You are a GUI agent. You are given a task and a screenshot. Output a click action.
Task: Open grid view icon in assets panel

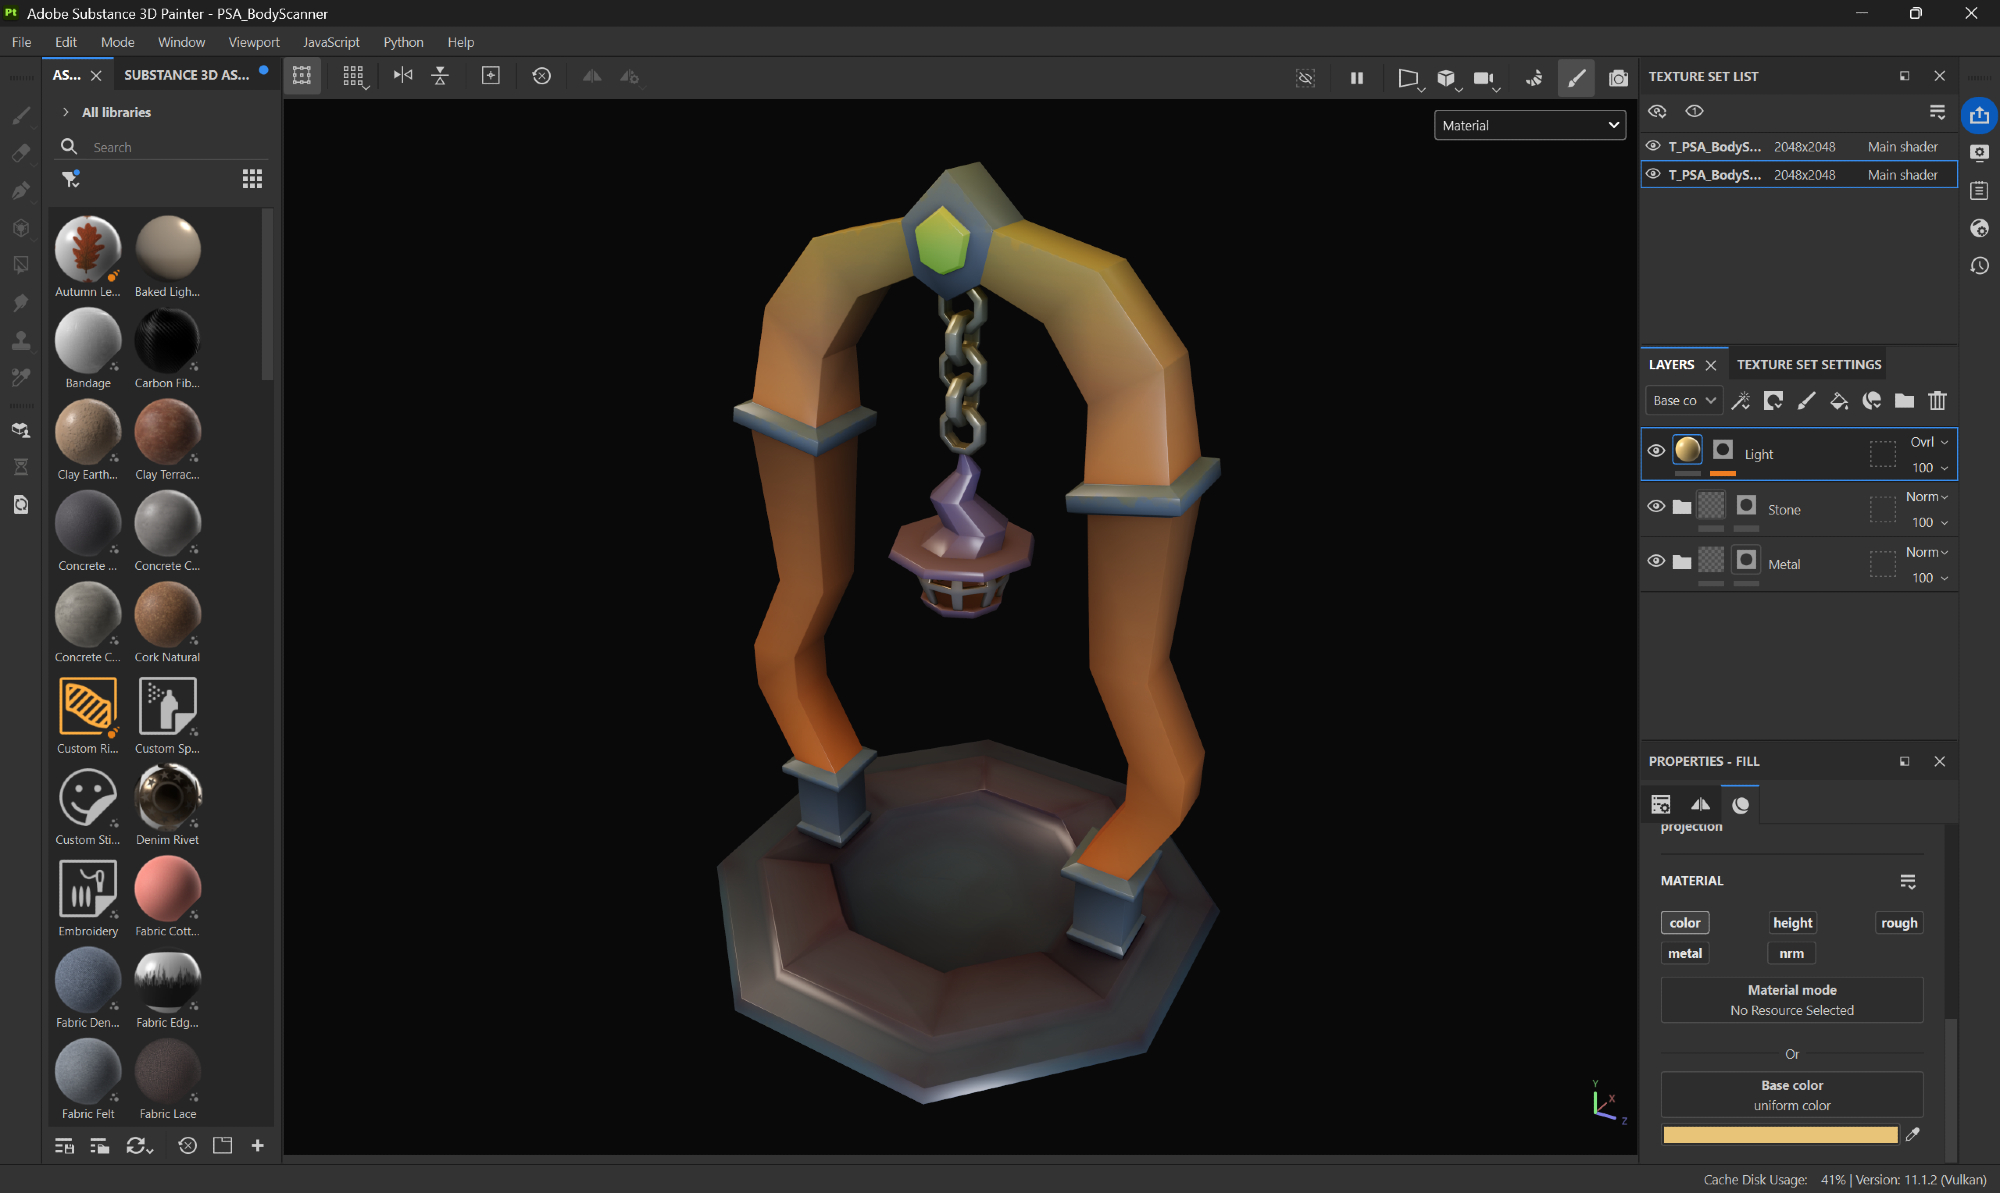tap(252, 179)
